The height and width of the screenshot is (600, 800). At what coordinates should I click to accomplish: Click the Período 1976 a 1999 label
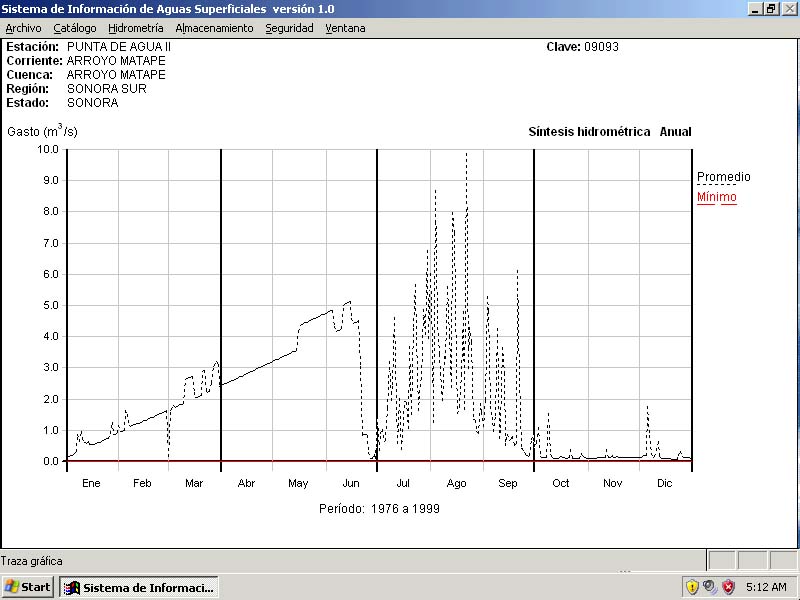(x=379, y=508)
